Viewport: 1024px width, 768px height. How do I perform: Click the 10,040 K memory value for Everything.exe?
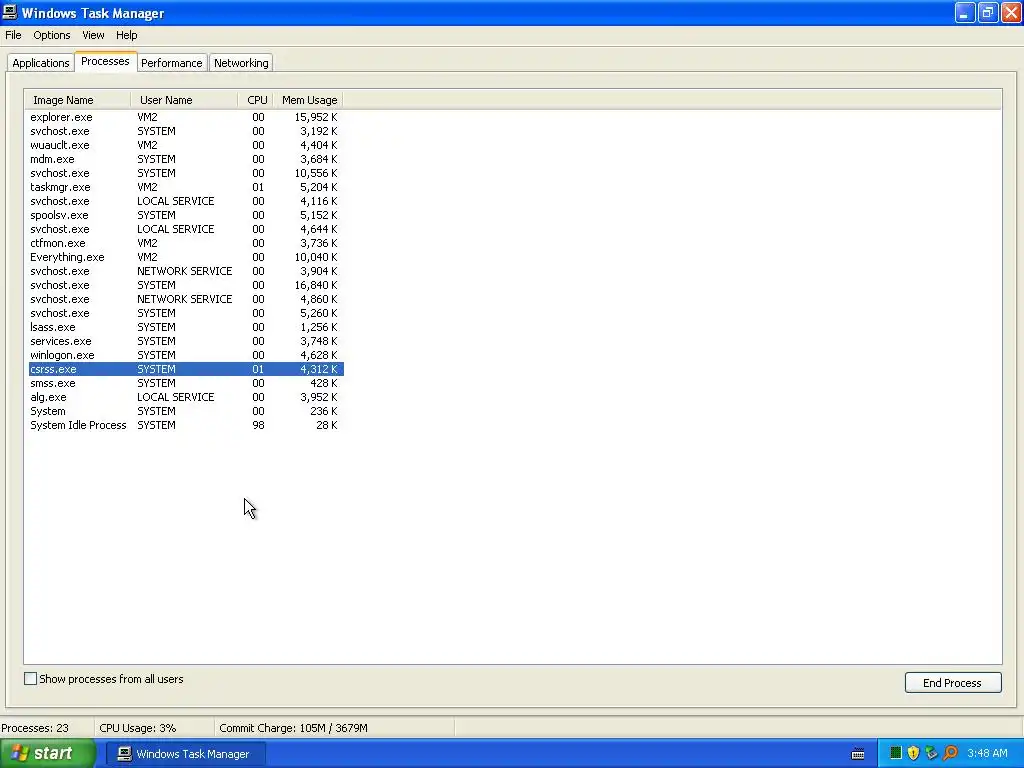point(316,257)
